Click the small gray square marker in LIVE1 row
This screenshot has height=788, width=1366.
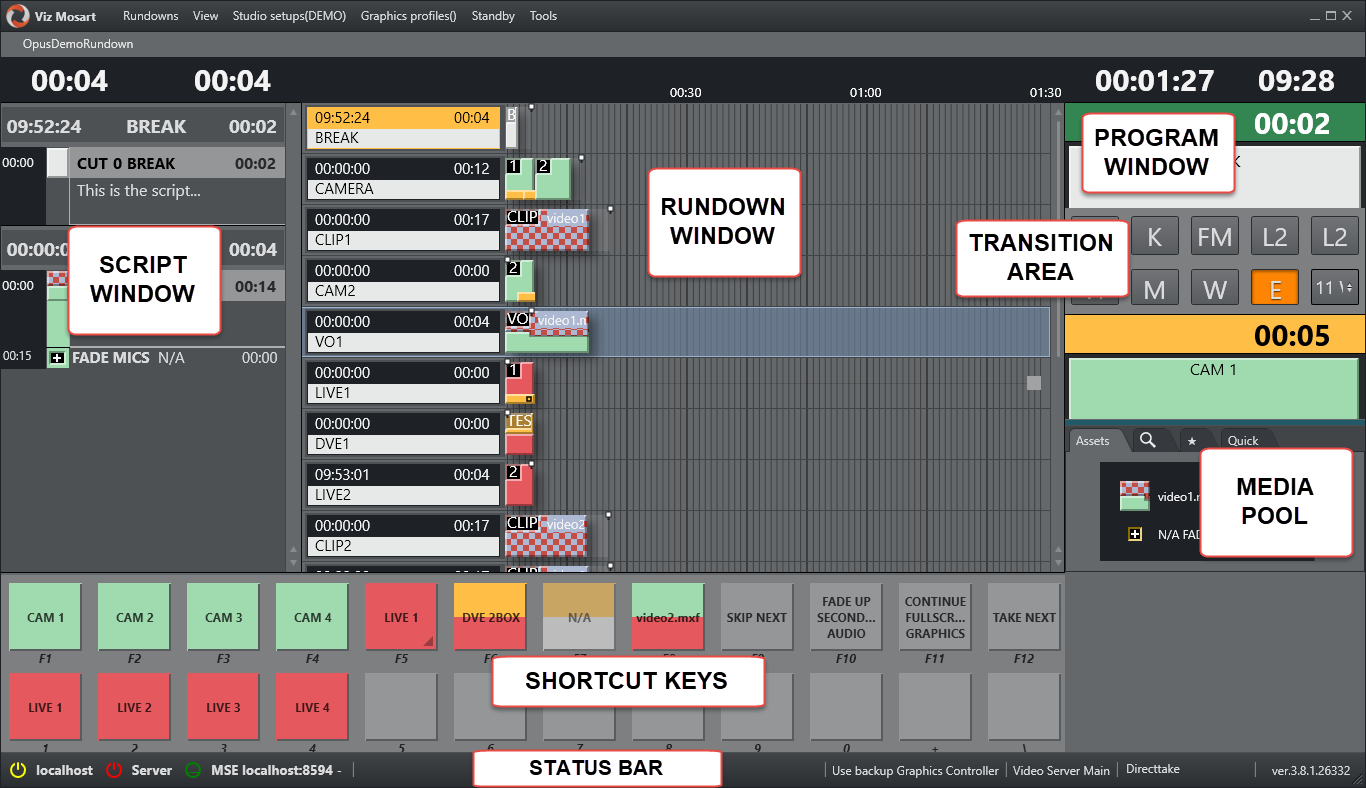pos(1034,383)
